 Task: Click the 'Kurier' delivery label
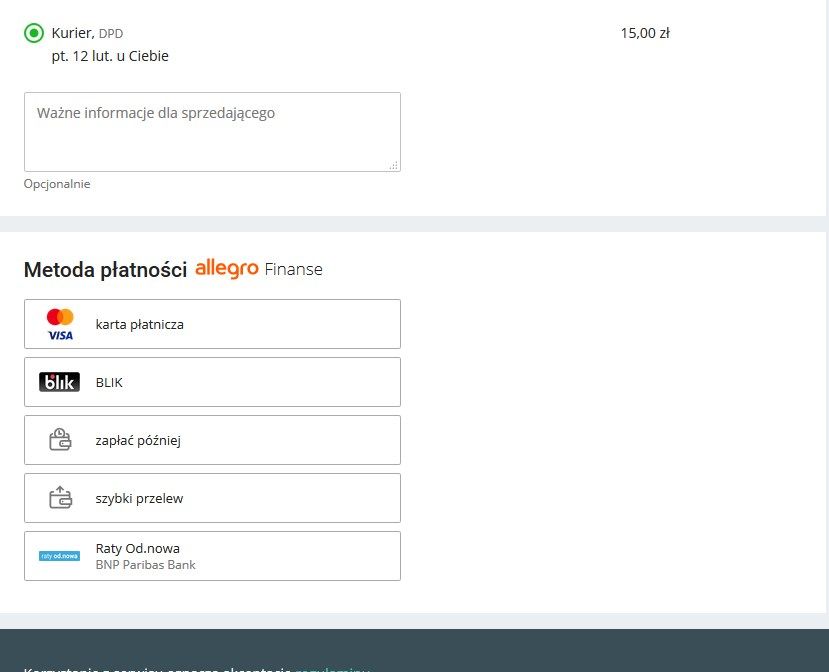pyautogui.click(x=72, y=33)
